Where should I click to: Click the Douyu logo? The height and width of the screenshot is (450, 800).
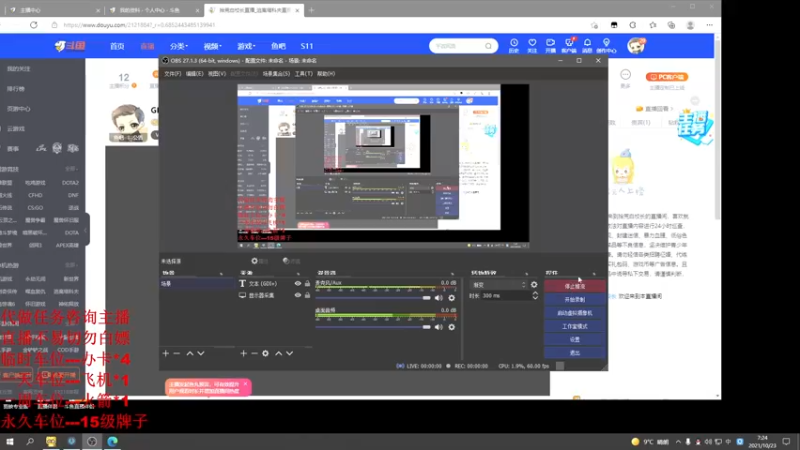pos(70,46)
